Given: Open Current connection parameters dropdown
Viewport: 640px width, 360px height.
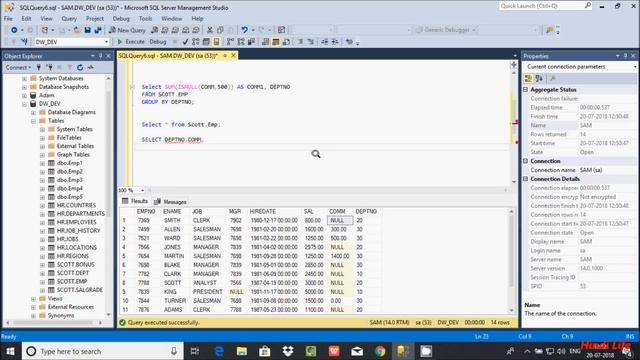Looking at the screenshot, I should tap(635, 67).
